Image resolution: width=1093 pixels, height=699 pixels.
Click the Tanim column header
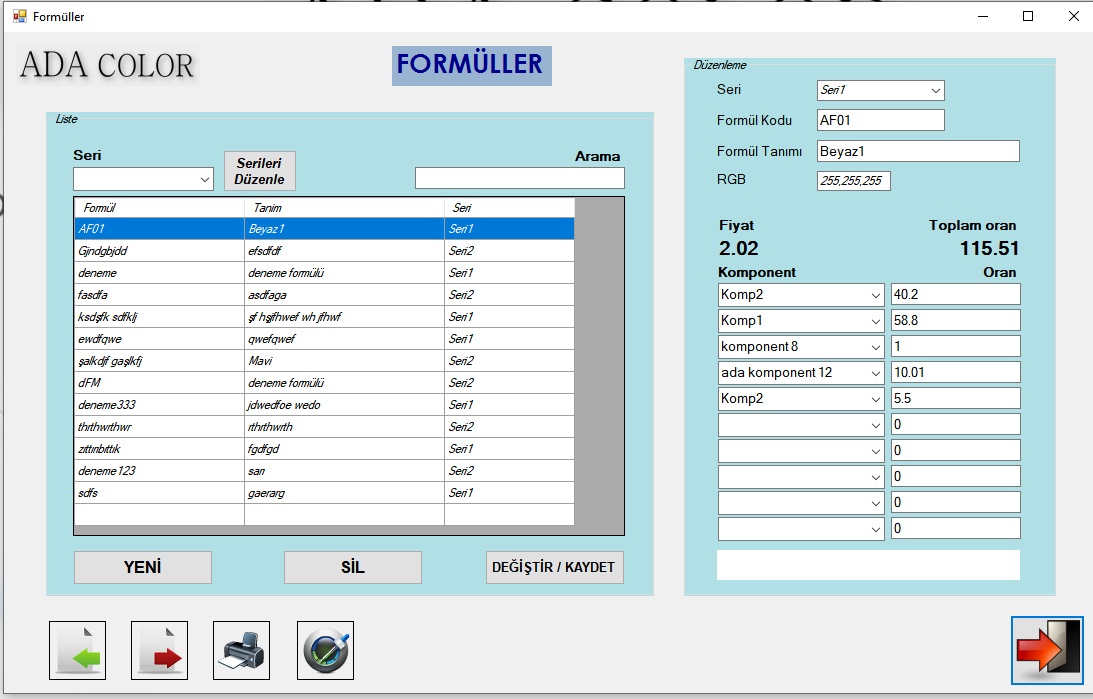click(x=343, y=208)
